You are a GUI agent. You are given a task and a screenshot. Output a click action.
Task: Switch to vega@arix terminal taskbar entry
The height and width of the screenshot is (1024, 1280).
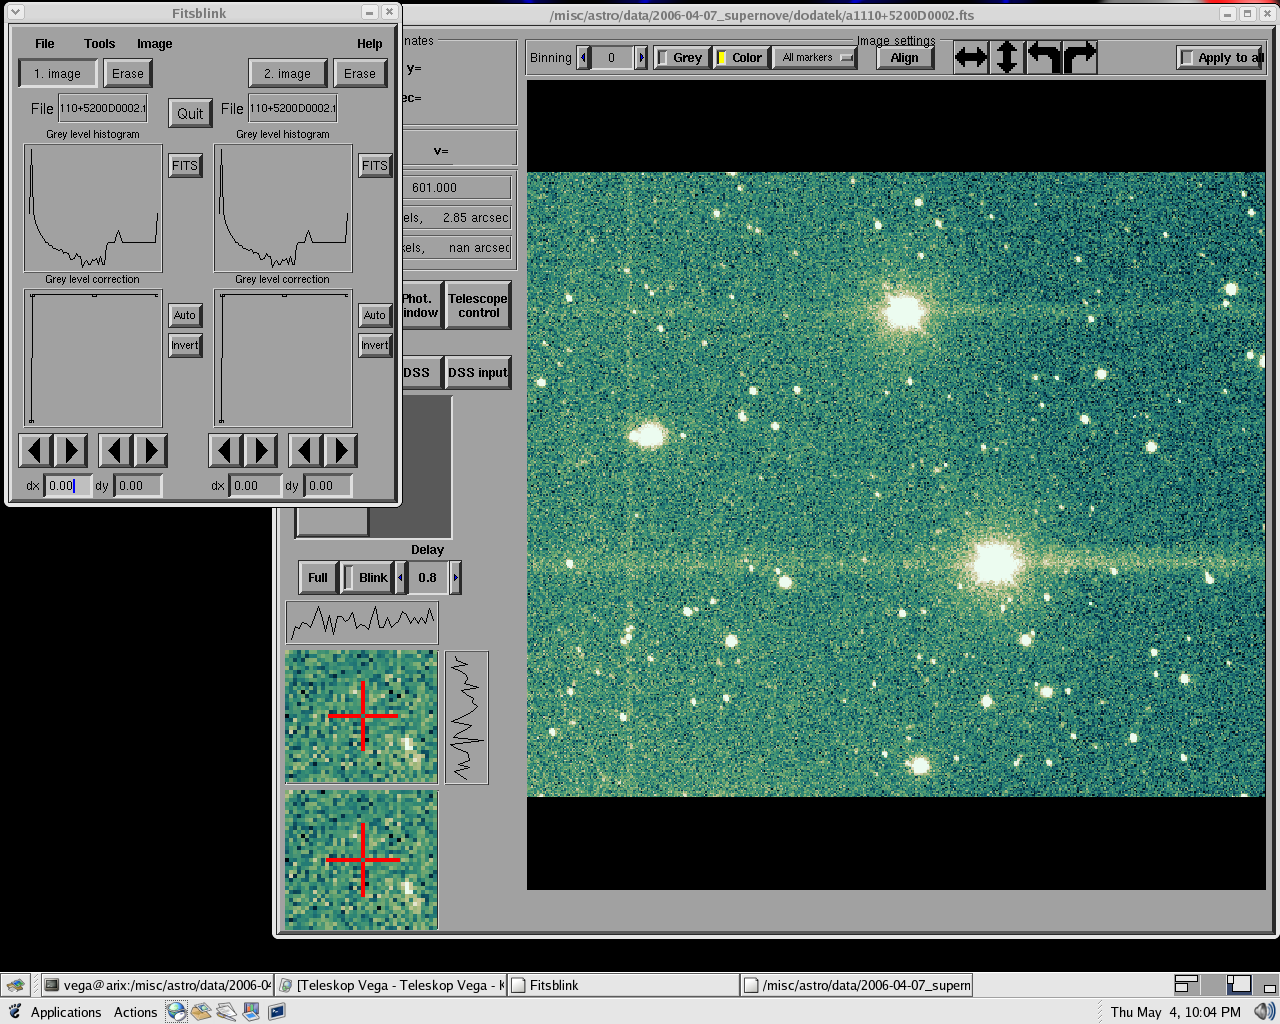point(158,985)
